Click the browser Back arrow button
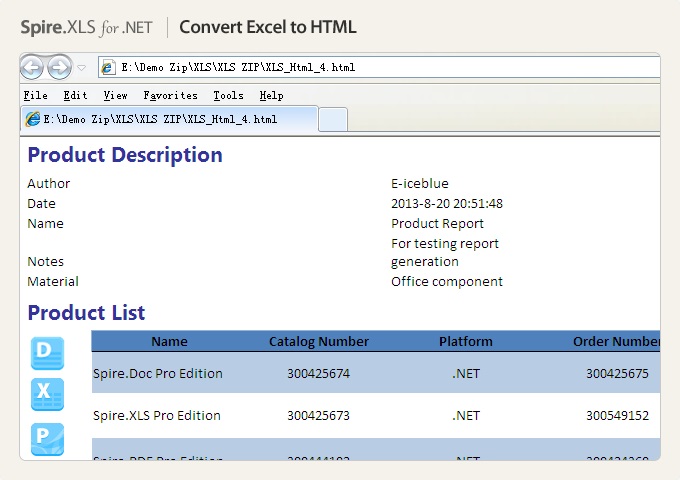This screenshot has width=680, height=480. (x=32, y=68)
